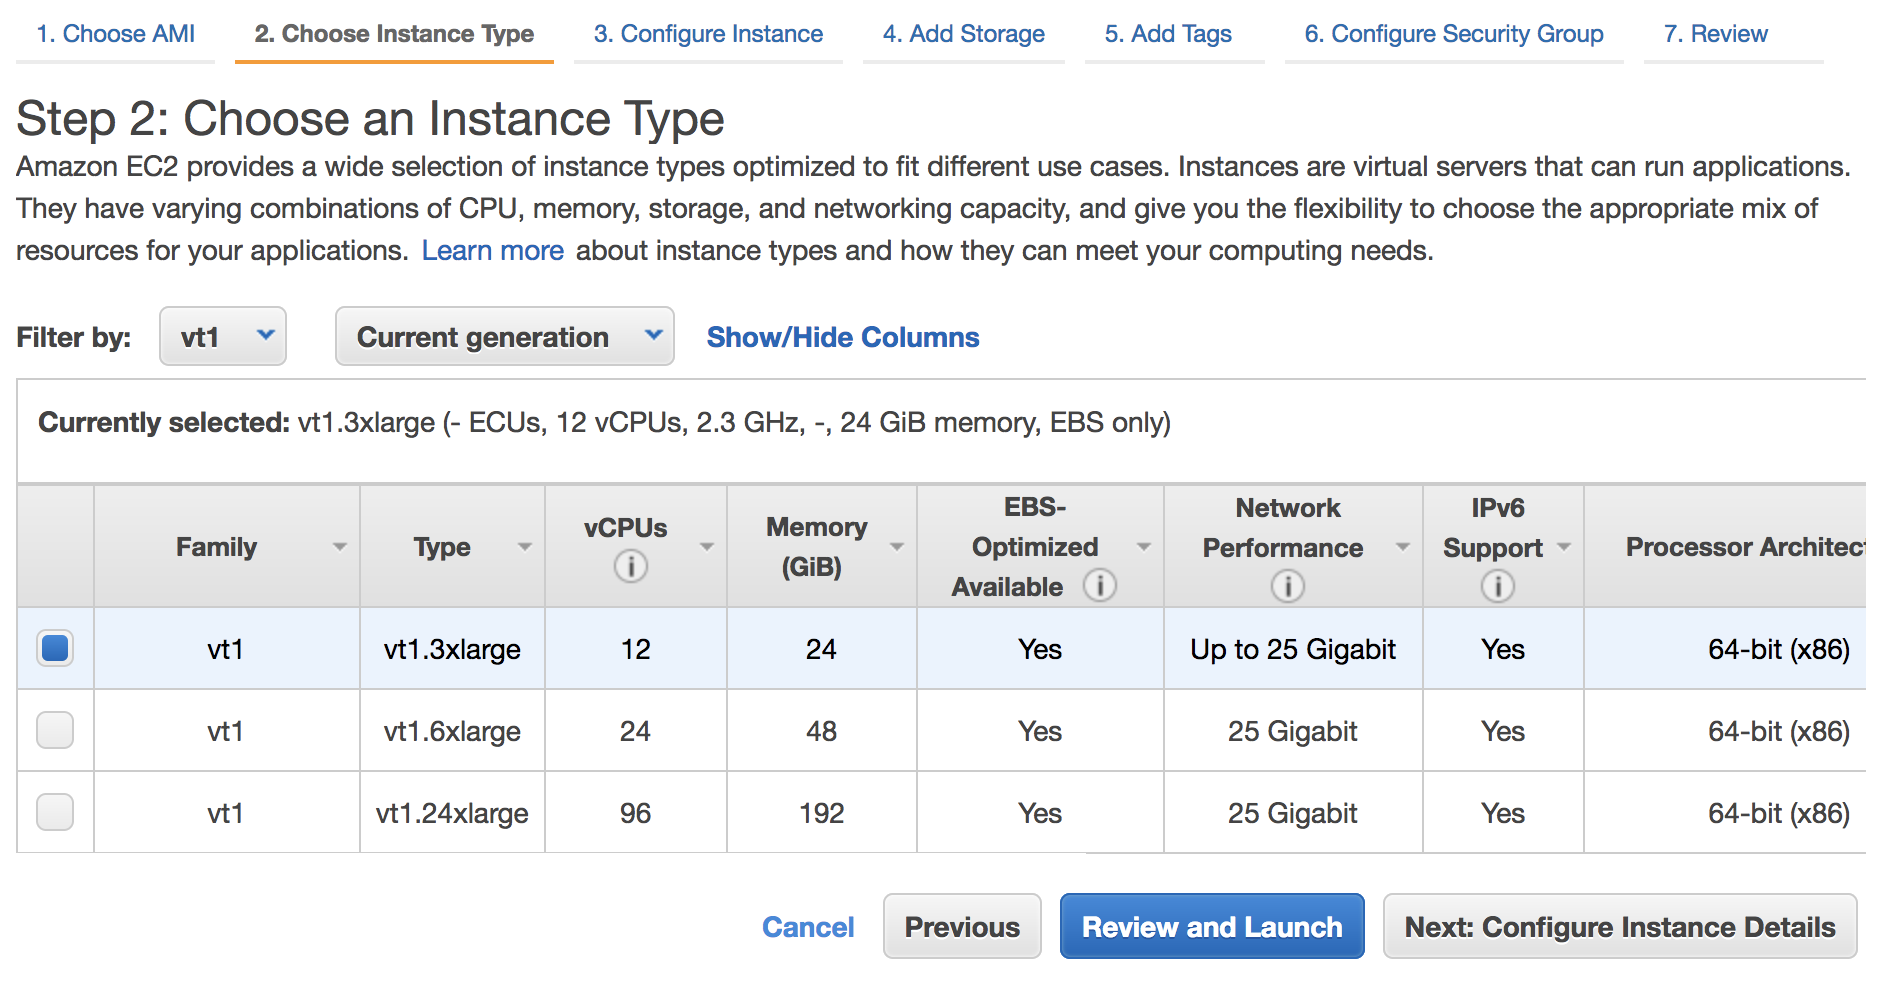Image resolution: width=1884 pixels, height=983 pixels.
Task: Open the Learn more link
Action: tap(492, 251)
